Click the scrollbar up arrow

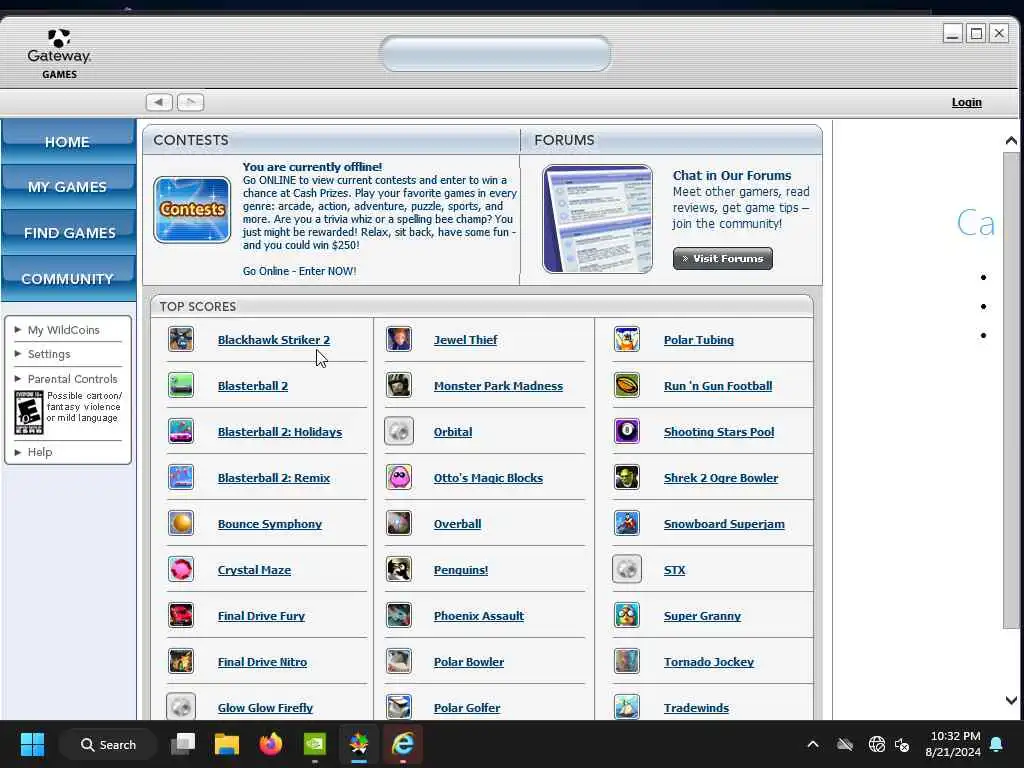pyautogui.click(x=1011, y=140)
